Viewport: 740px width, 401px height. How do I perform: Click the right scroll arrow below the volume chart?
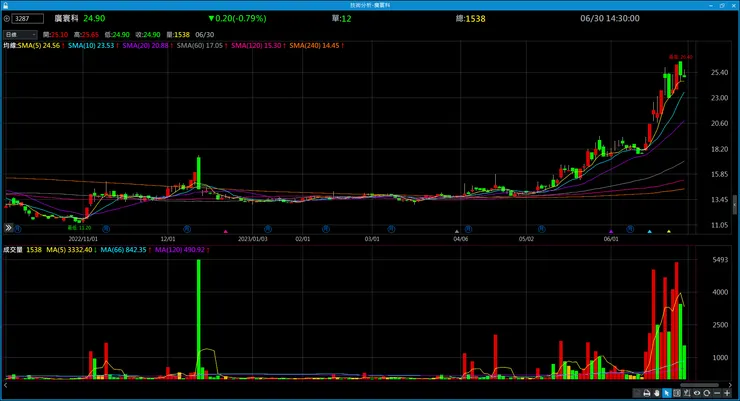click(731, 385)
